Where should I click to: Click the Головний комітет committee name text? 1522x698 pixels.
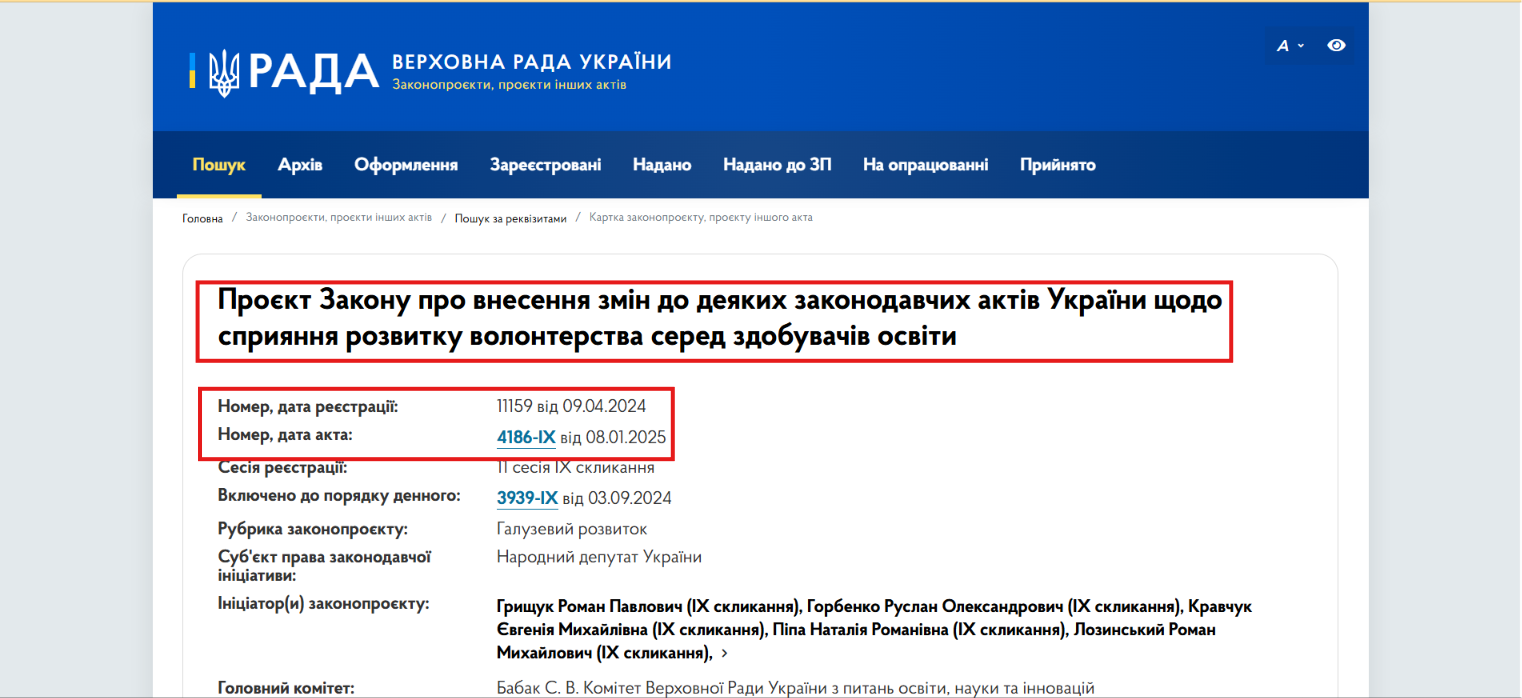[796, 688]
